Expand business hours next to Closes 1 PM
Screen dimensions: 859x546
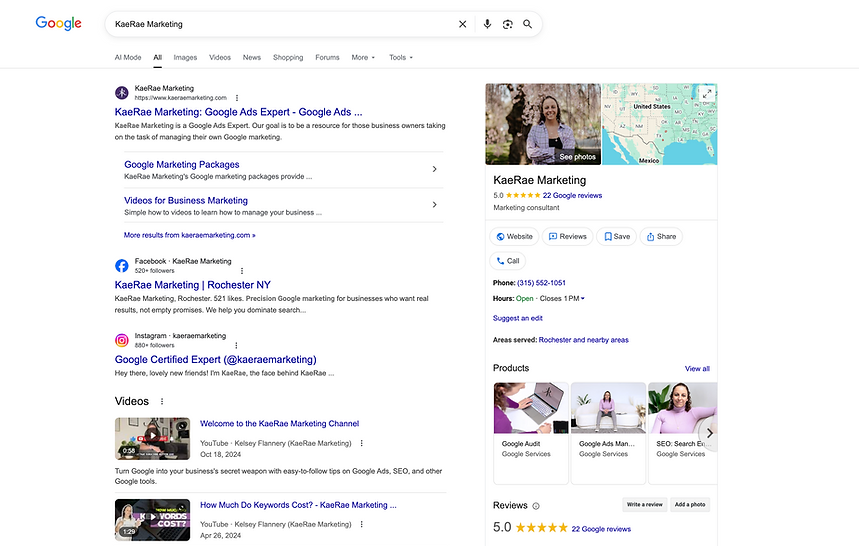(x=582, y=298)
